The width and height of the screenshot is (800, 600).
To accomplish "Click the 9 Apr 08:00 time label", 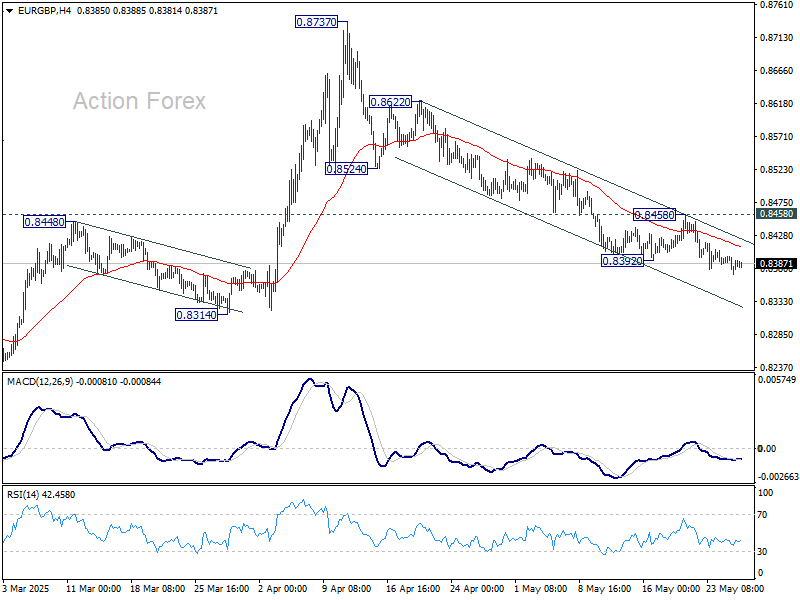I will point(347,589).
